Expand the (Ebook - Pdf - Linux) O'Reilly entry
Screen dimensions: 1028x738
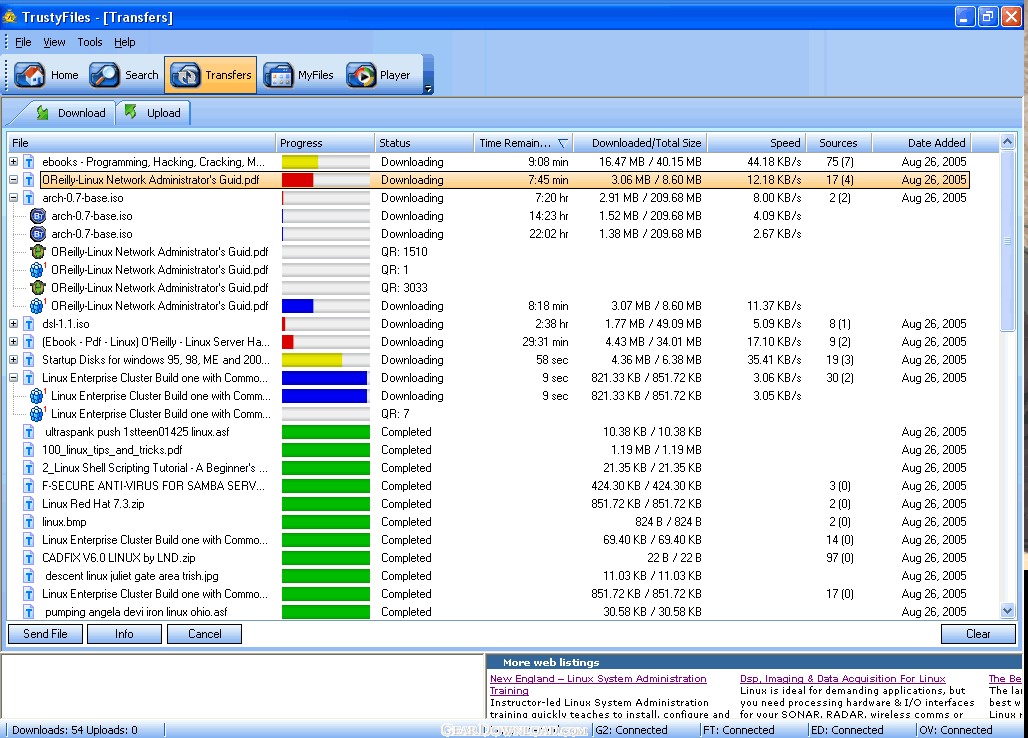(13, 341)
